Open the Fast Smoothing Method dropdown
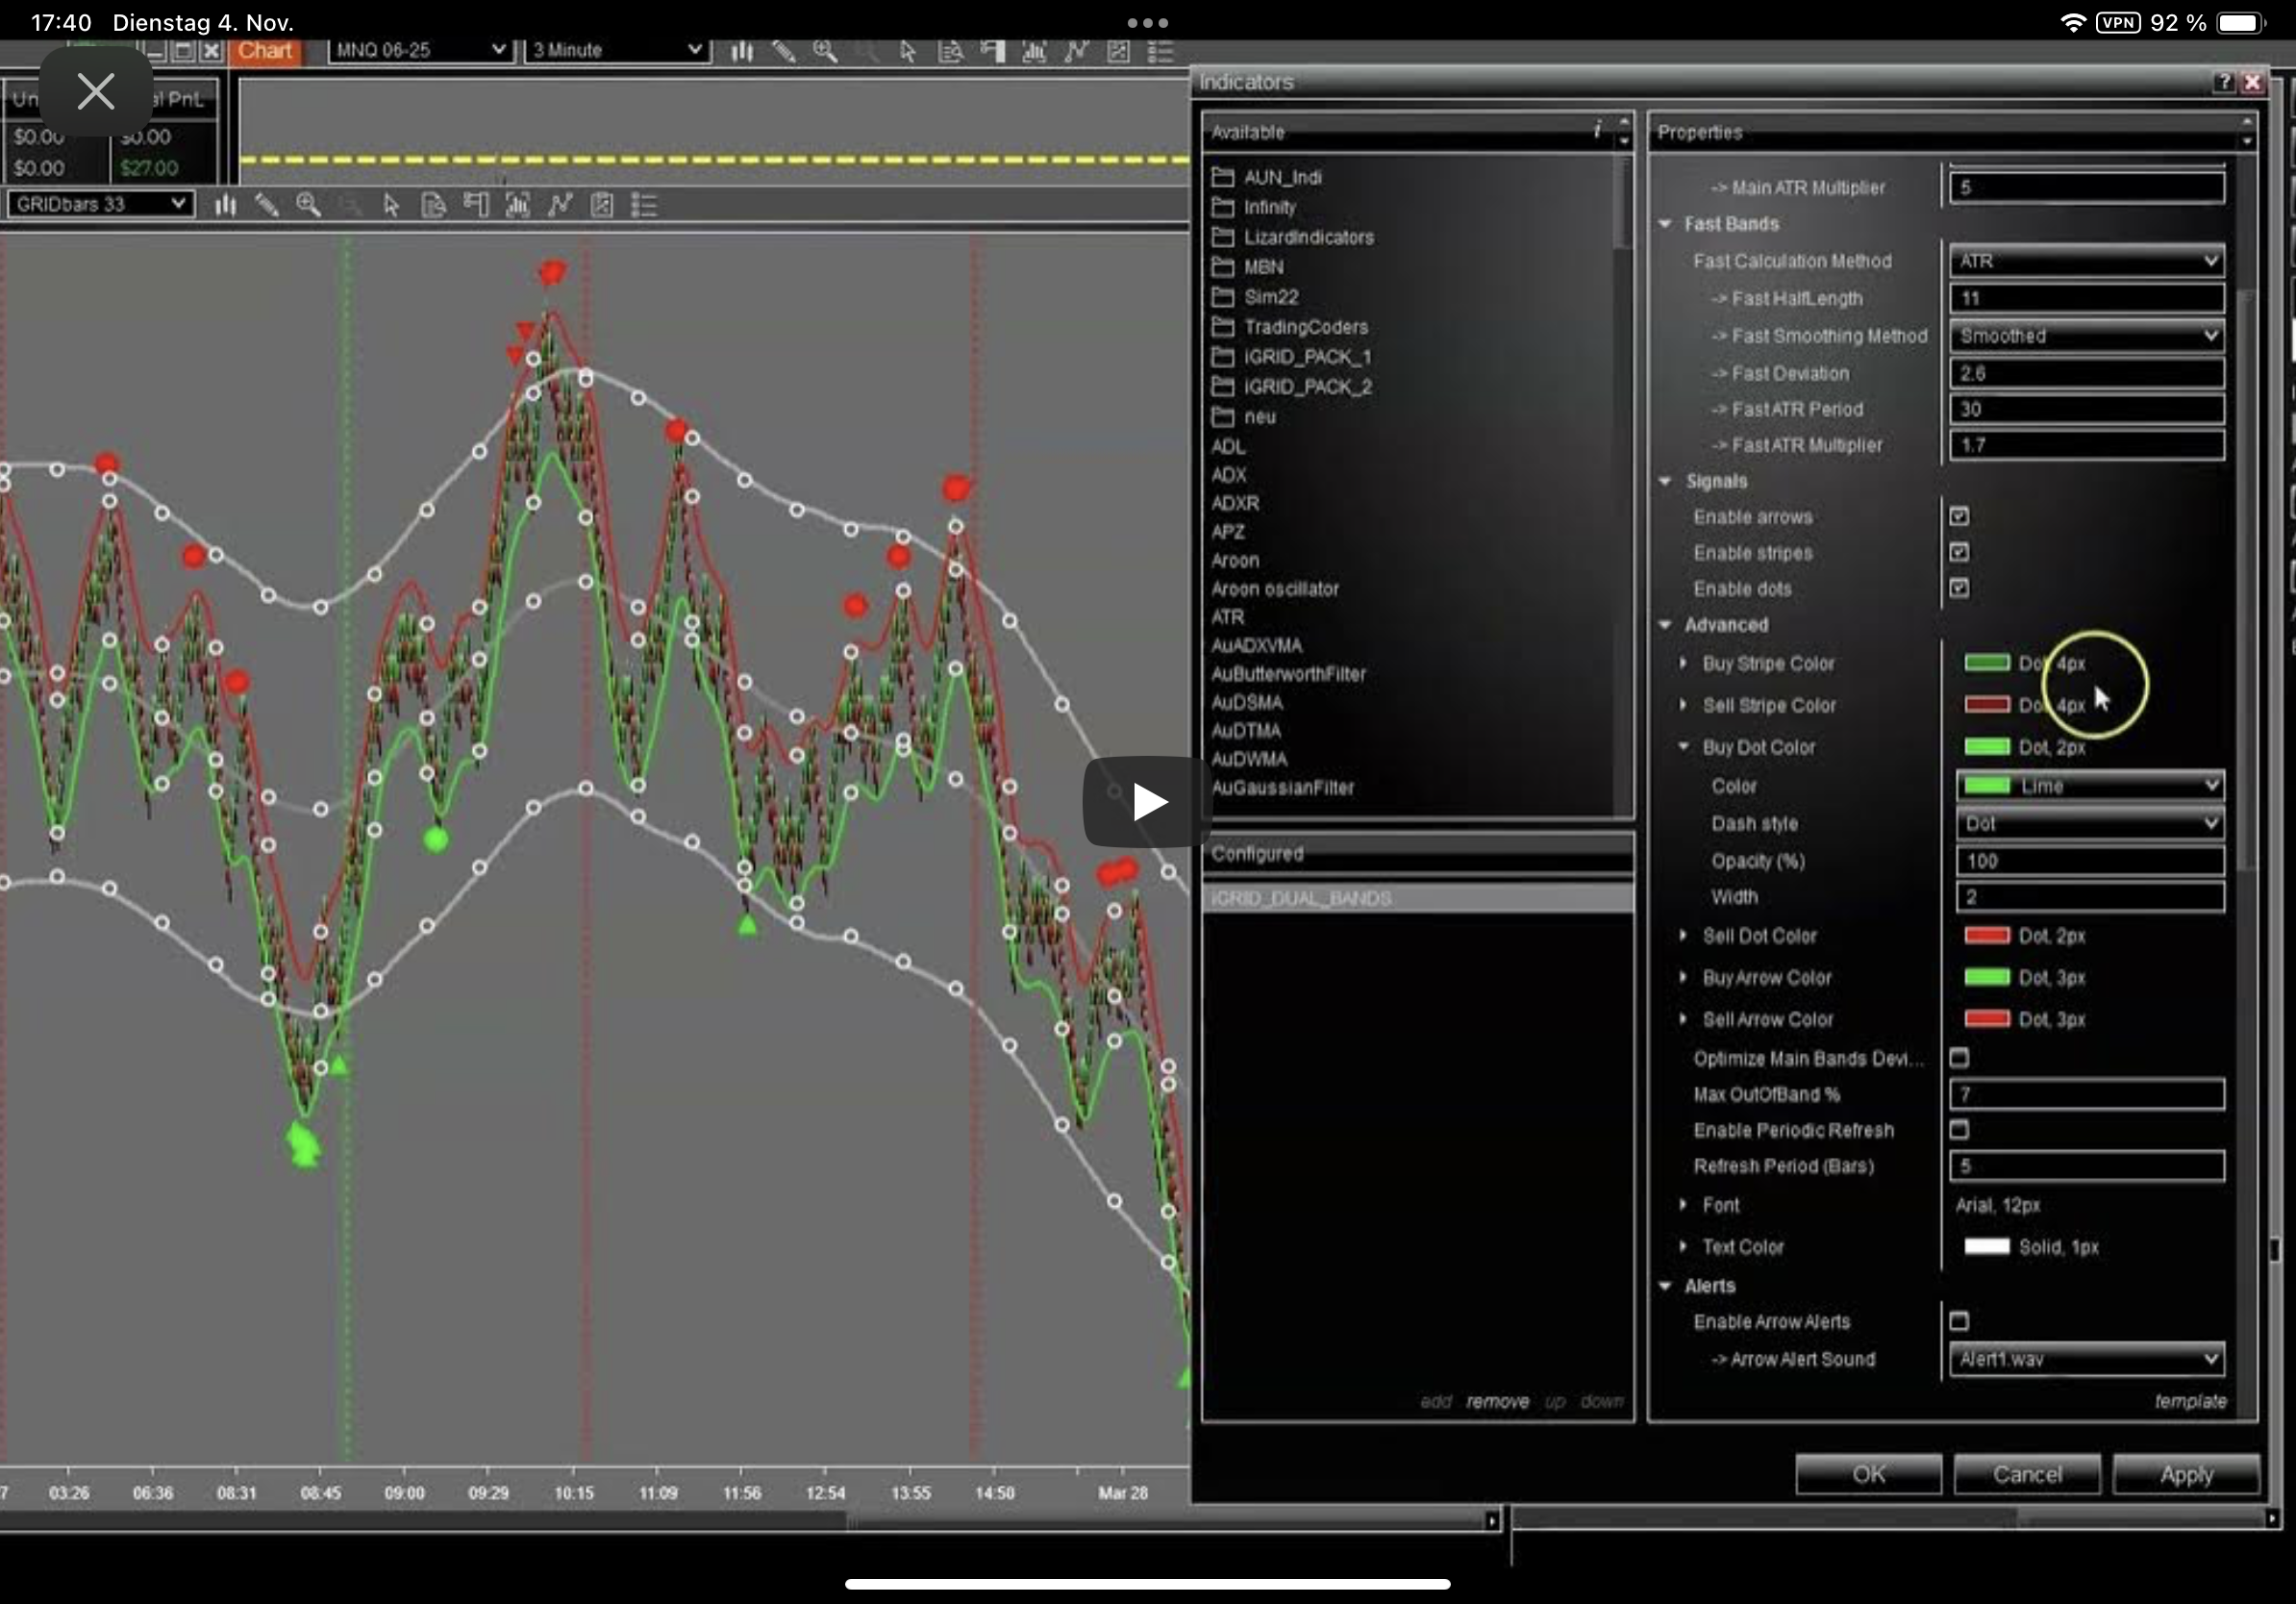Image resolution: width=2296 pixels, height=1604 pixels. click(x=2087, y=336)
